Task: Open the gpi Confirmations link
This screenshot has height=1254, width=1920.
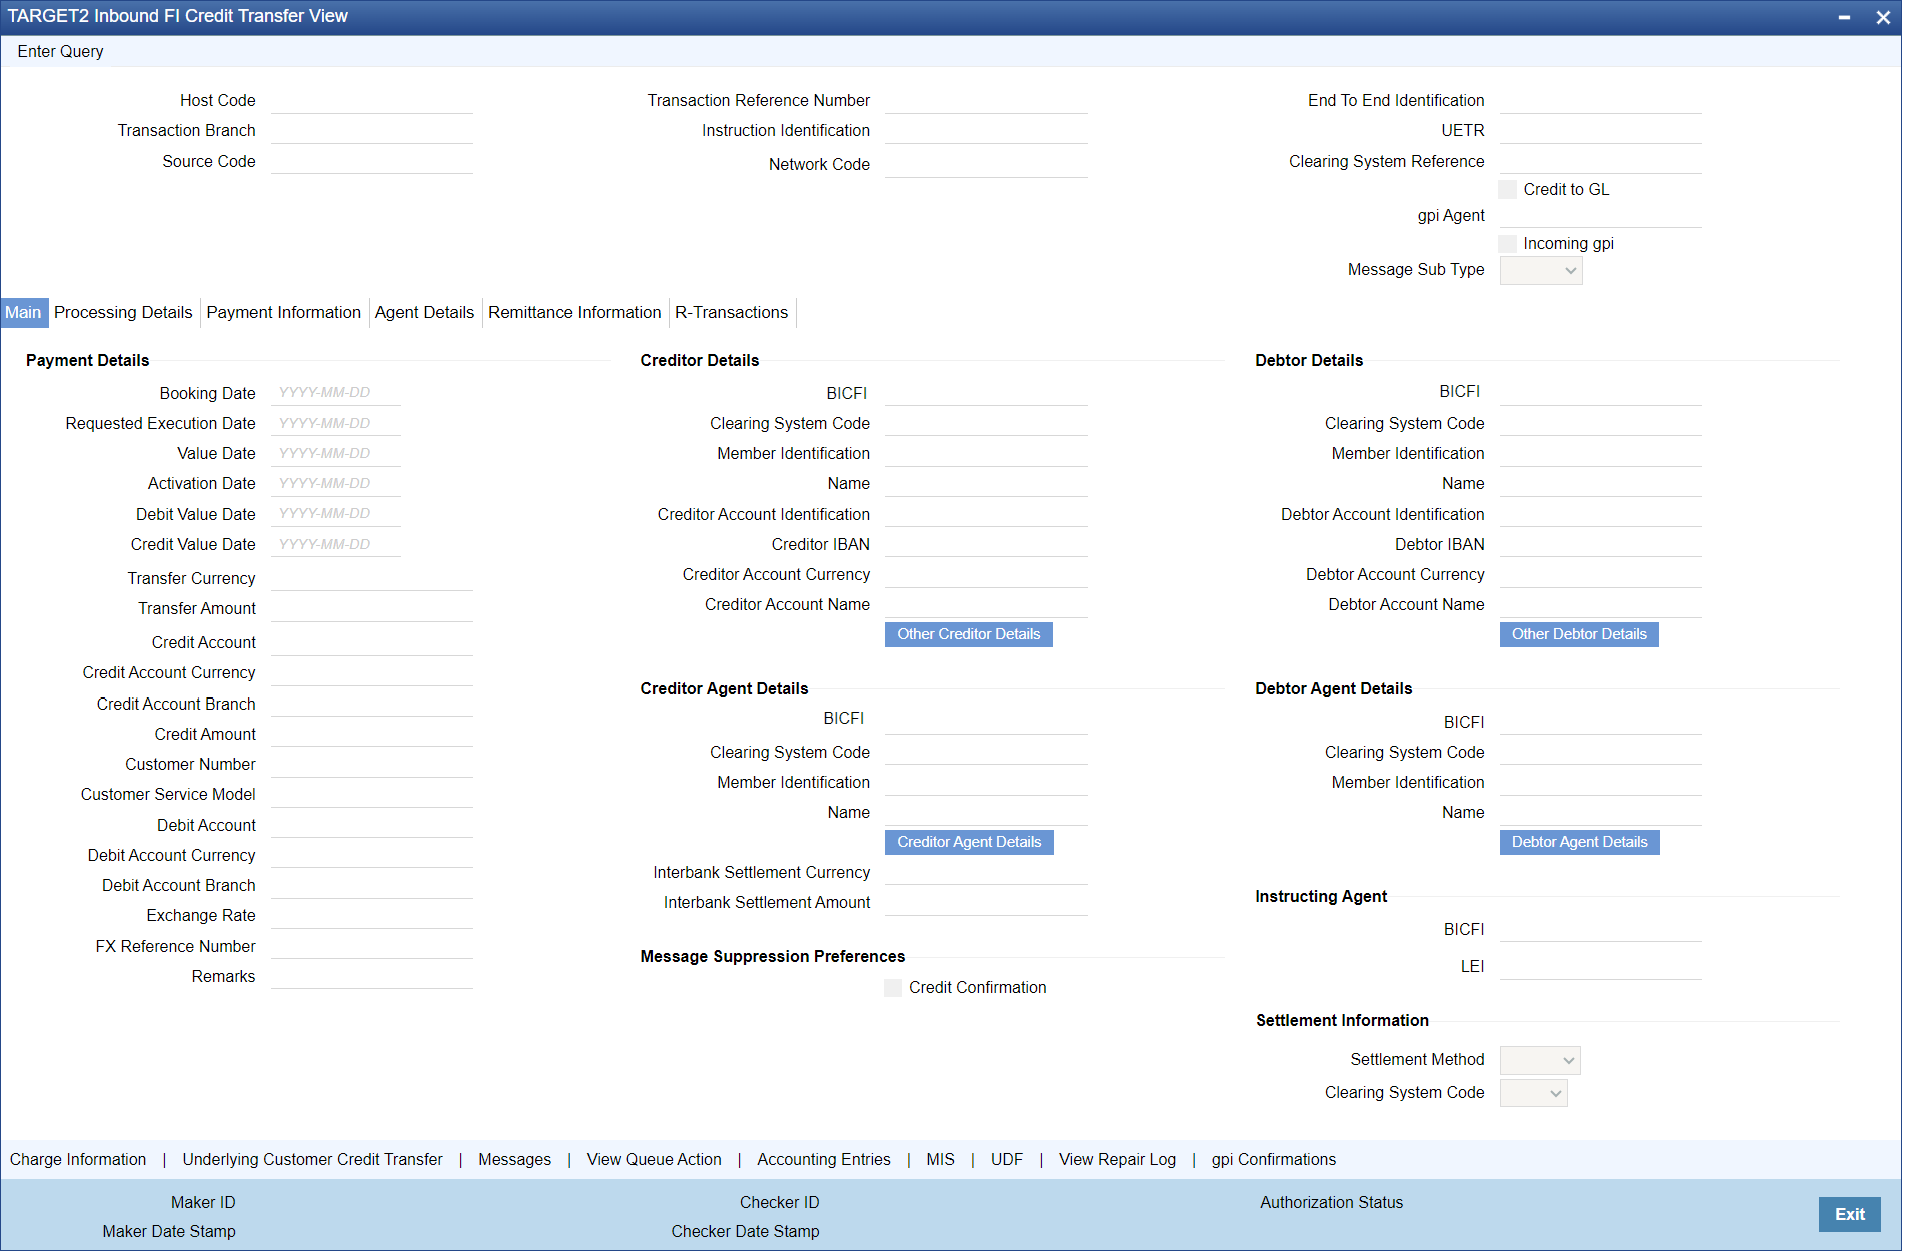Action: tap(1273, 1160)
